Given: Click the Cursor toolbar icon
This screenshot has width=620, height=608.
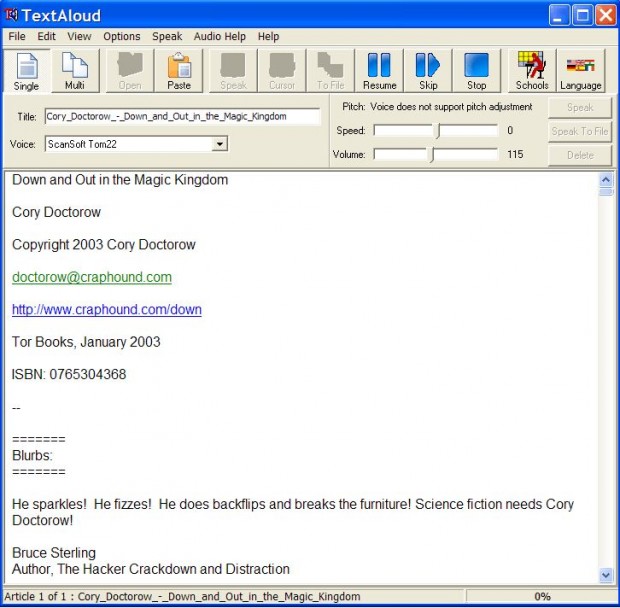Looking at the screenshot, I should (x=282, y=72).
